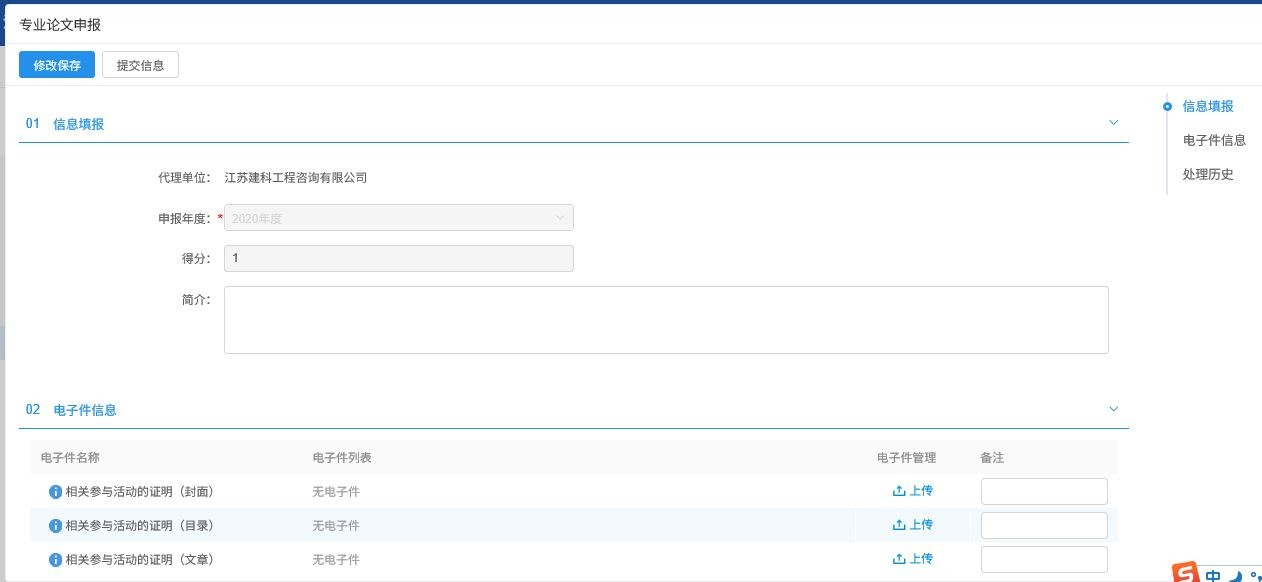
Task: Collapse the 02 电子件信息 section
Action: (x=1113, y=409)
